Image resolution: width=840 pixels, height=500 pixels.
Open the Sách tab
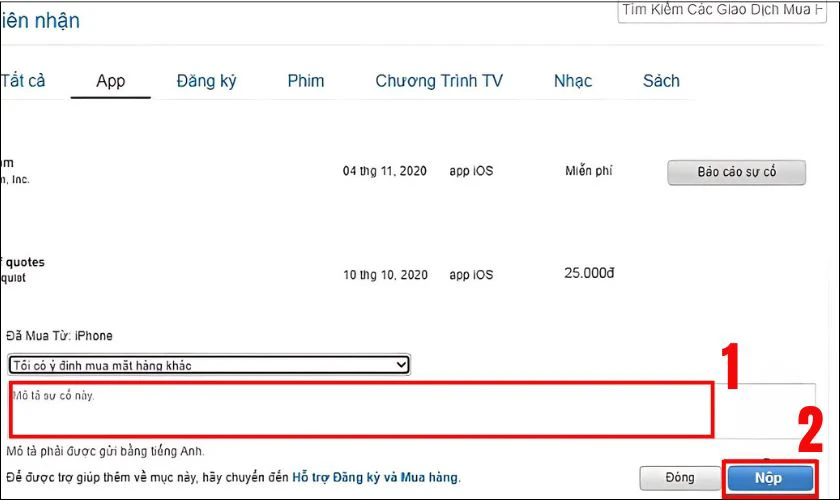pyautogui.click(x=661, y=81)
